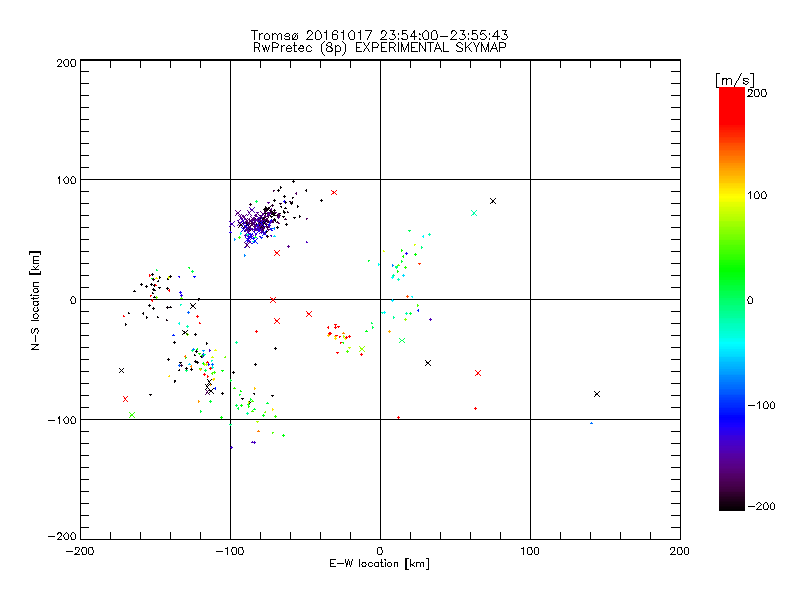The height and width of the screenshot is (600, 800).
Task: Select cyan X marker at E-W 62, N-S 72
Action: tap(474, 213)
